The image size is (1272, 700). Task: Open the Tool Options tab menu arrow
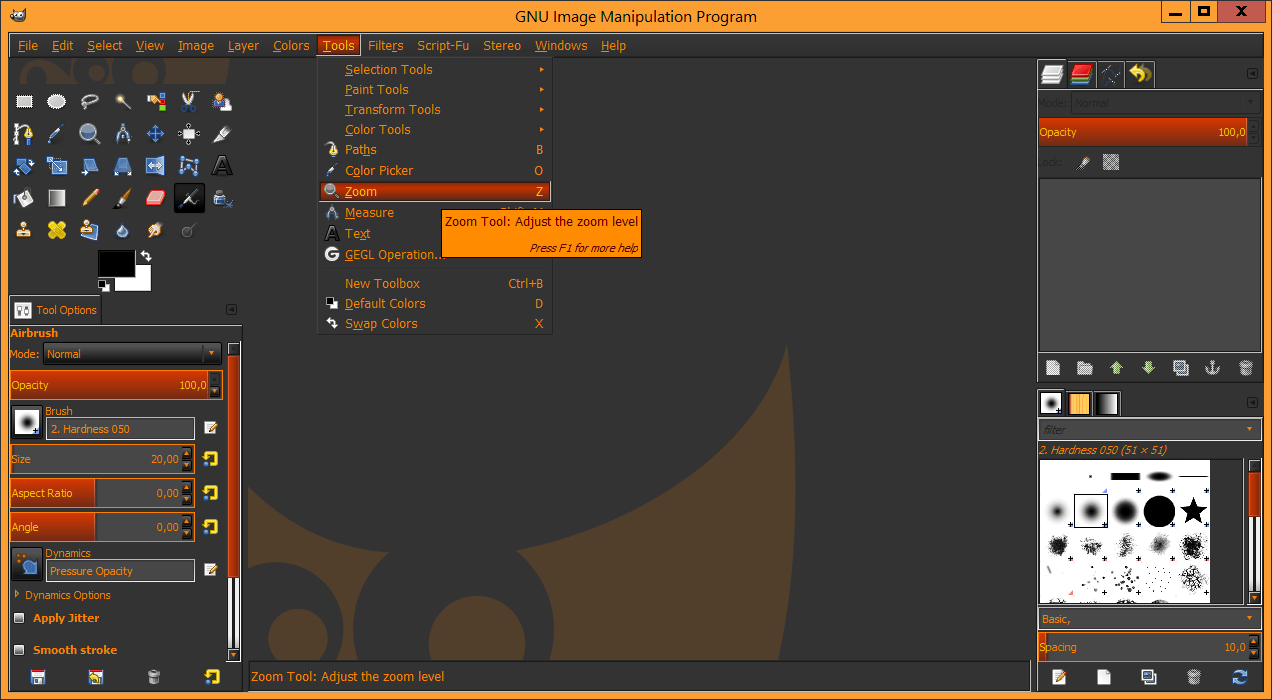(x=232, y=310)
